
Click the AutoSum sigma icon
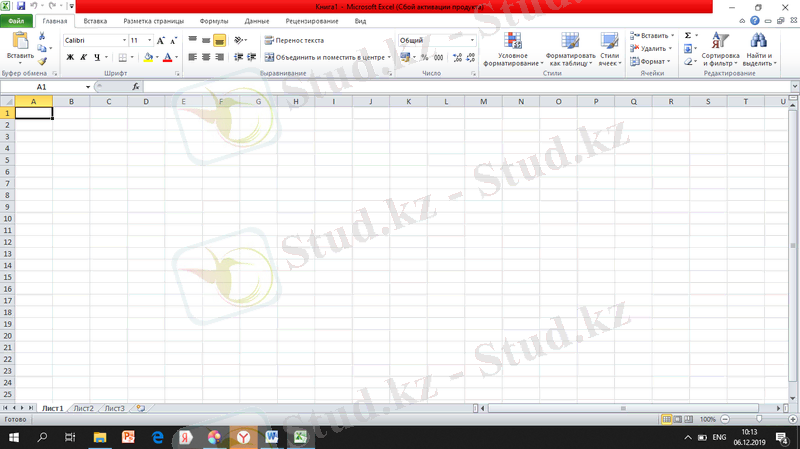[x=688, y=35]
